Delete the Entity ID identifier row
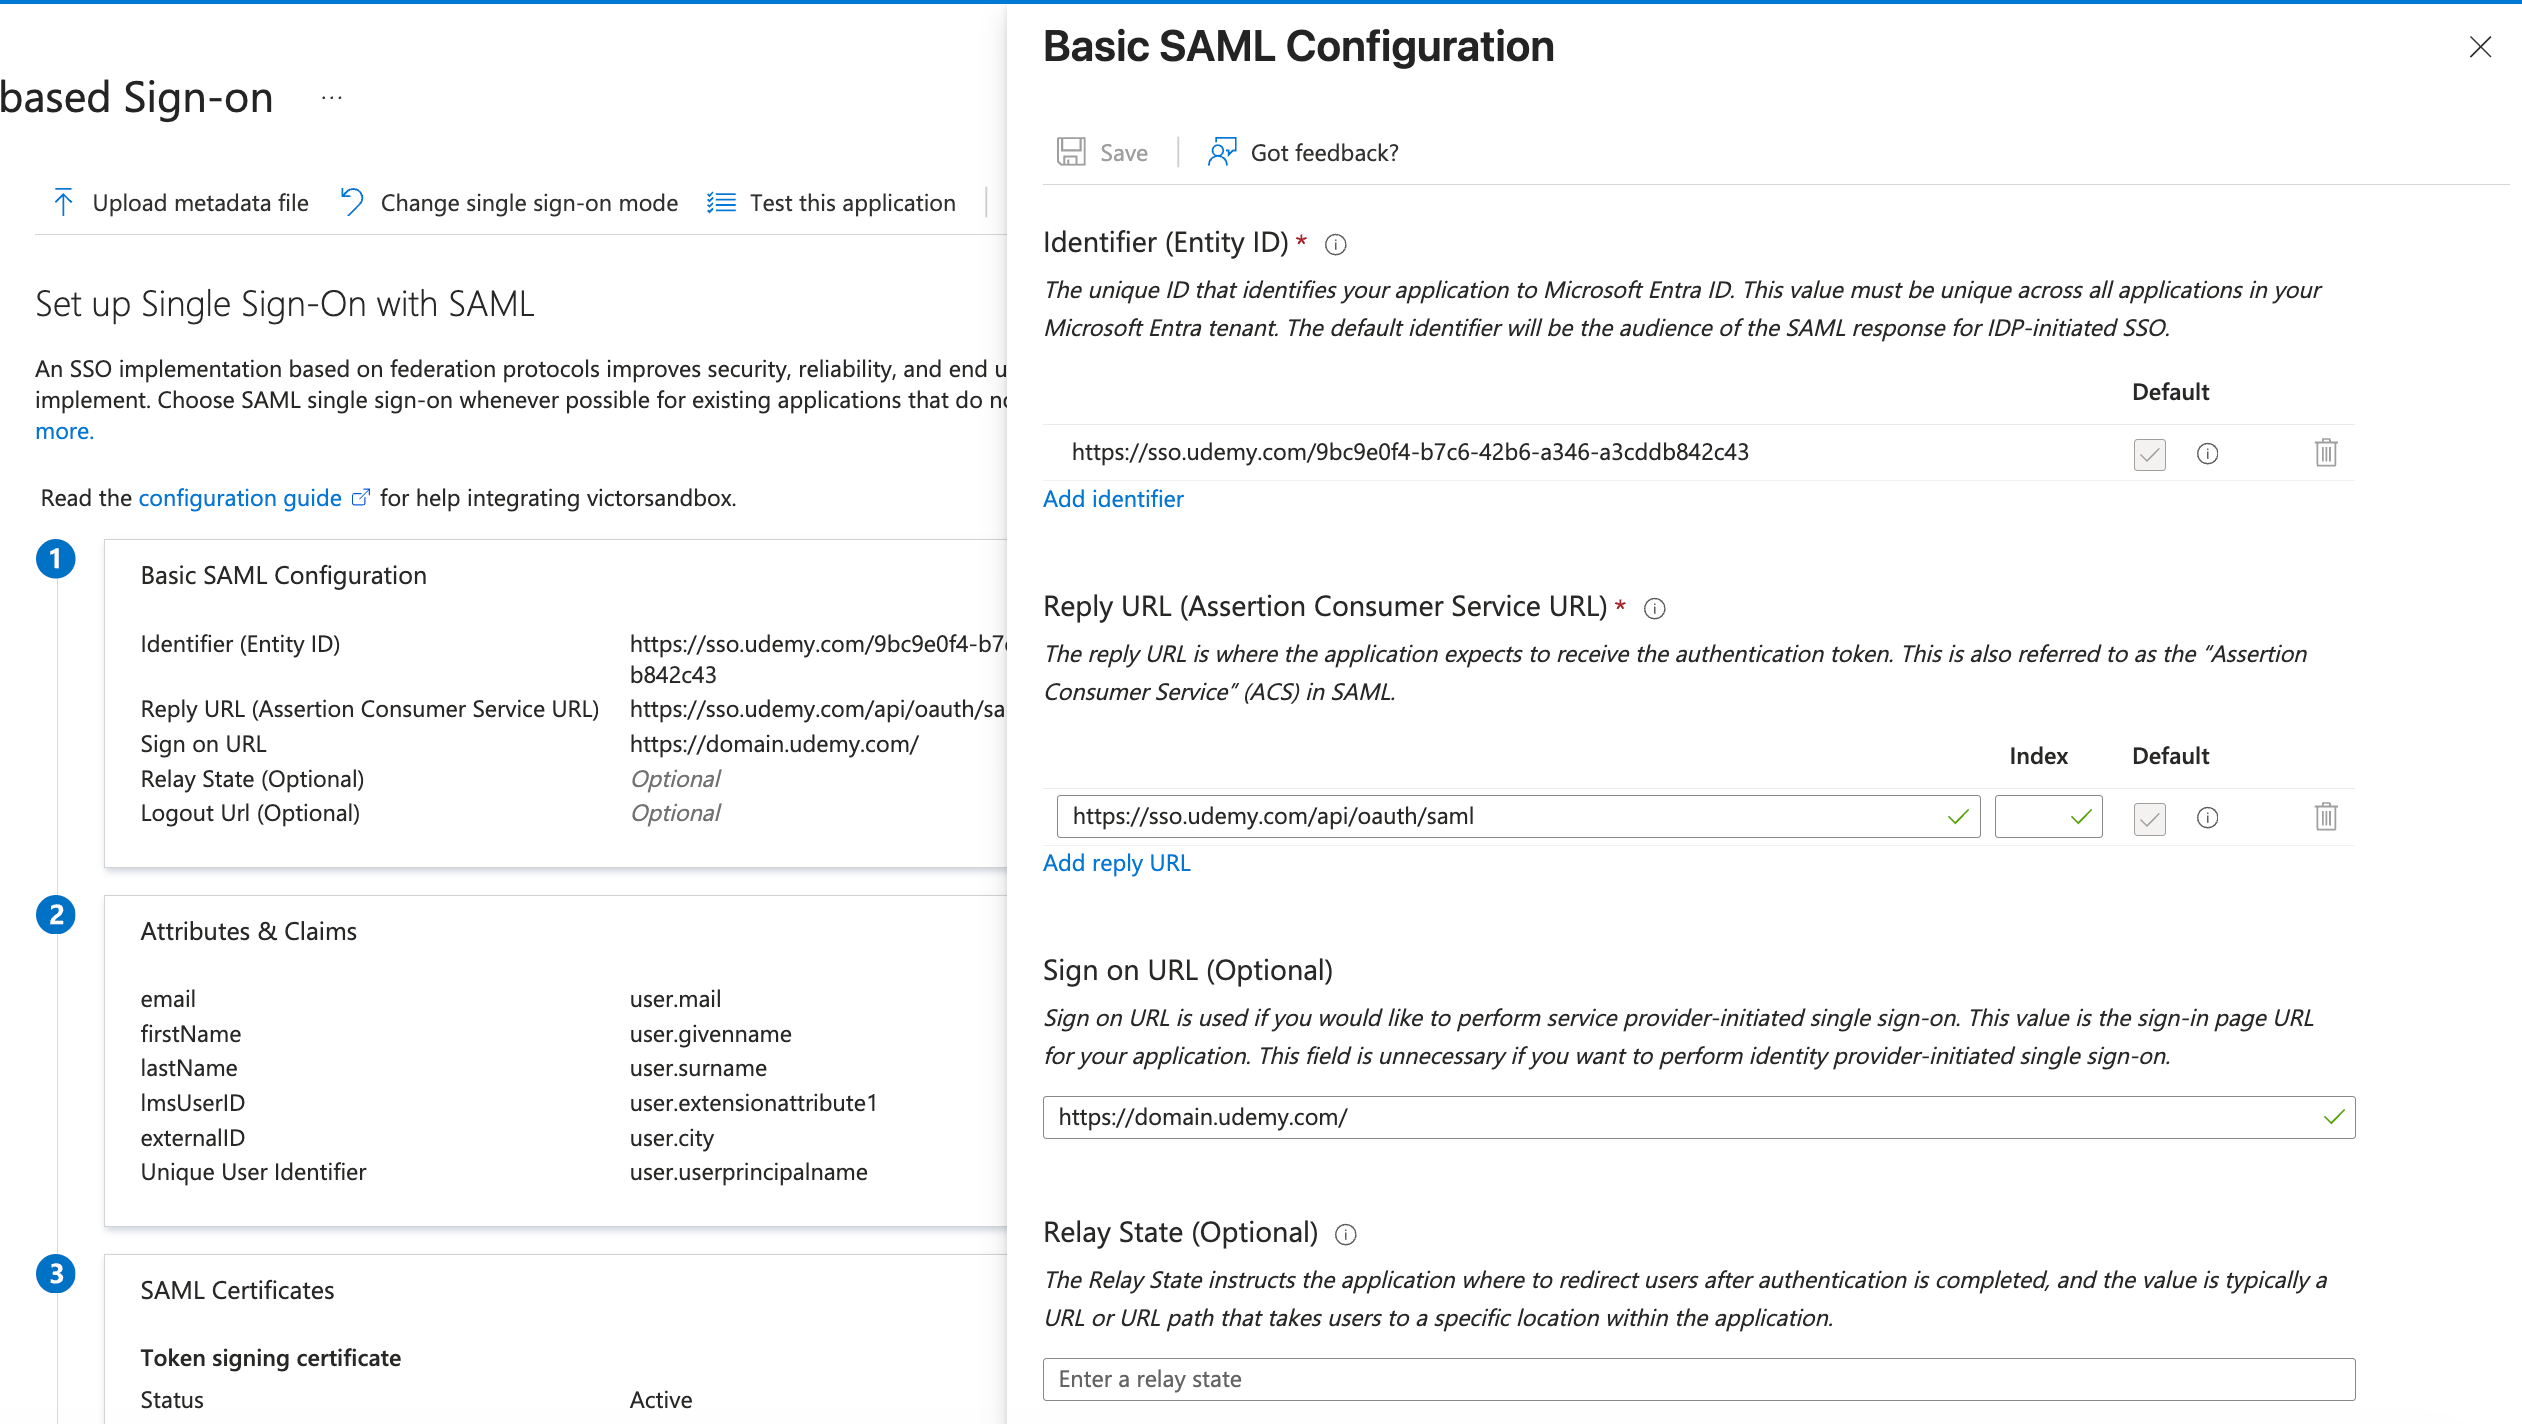The height and width of the screenshot is (1424, 2522). click(x=2326, y=453)
